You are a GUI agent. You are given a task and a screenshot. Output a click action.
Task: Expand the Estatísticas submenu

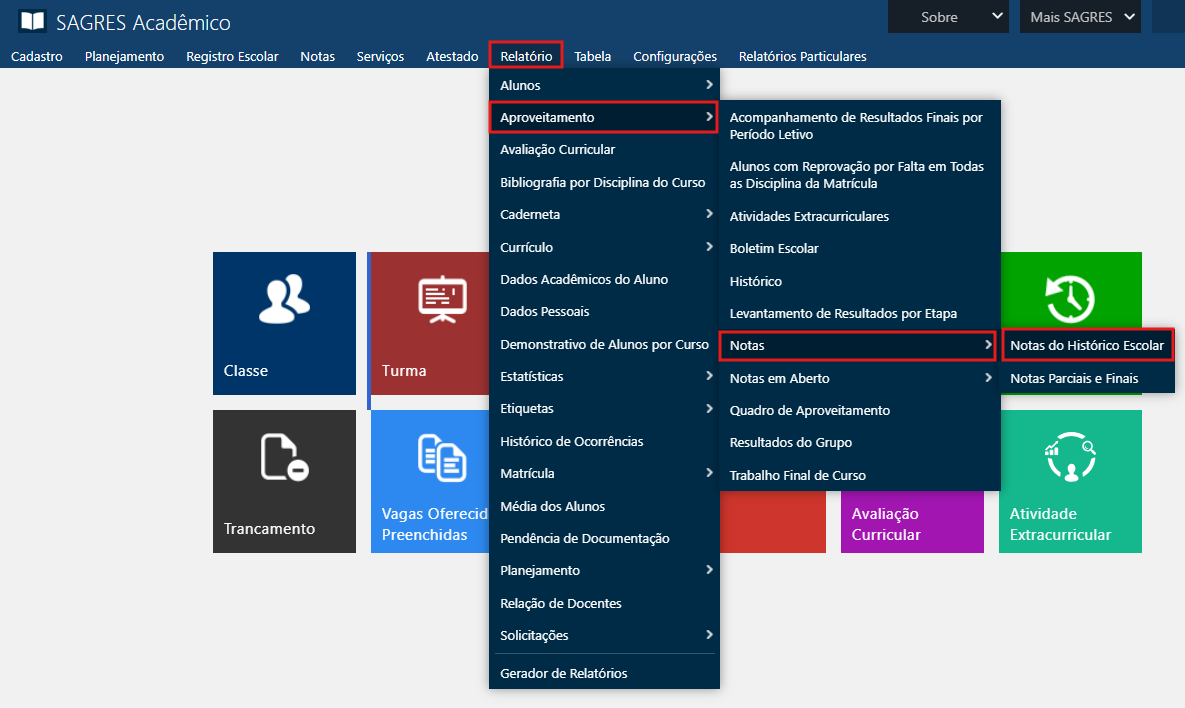[x=603, y=376]
